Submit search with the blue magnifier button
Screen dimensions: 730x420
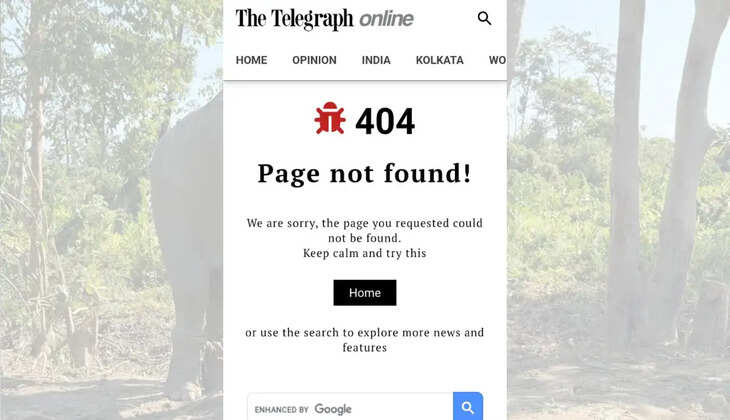[468, 407]
